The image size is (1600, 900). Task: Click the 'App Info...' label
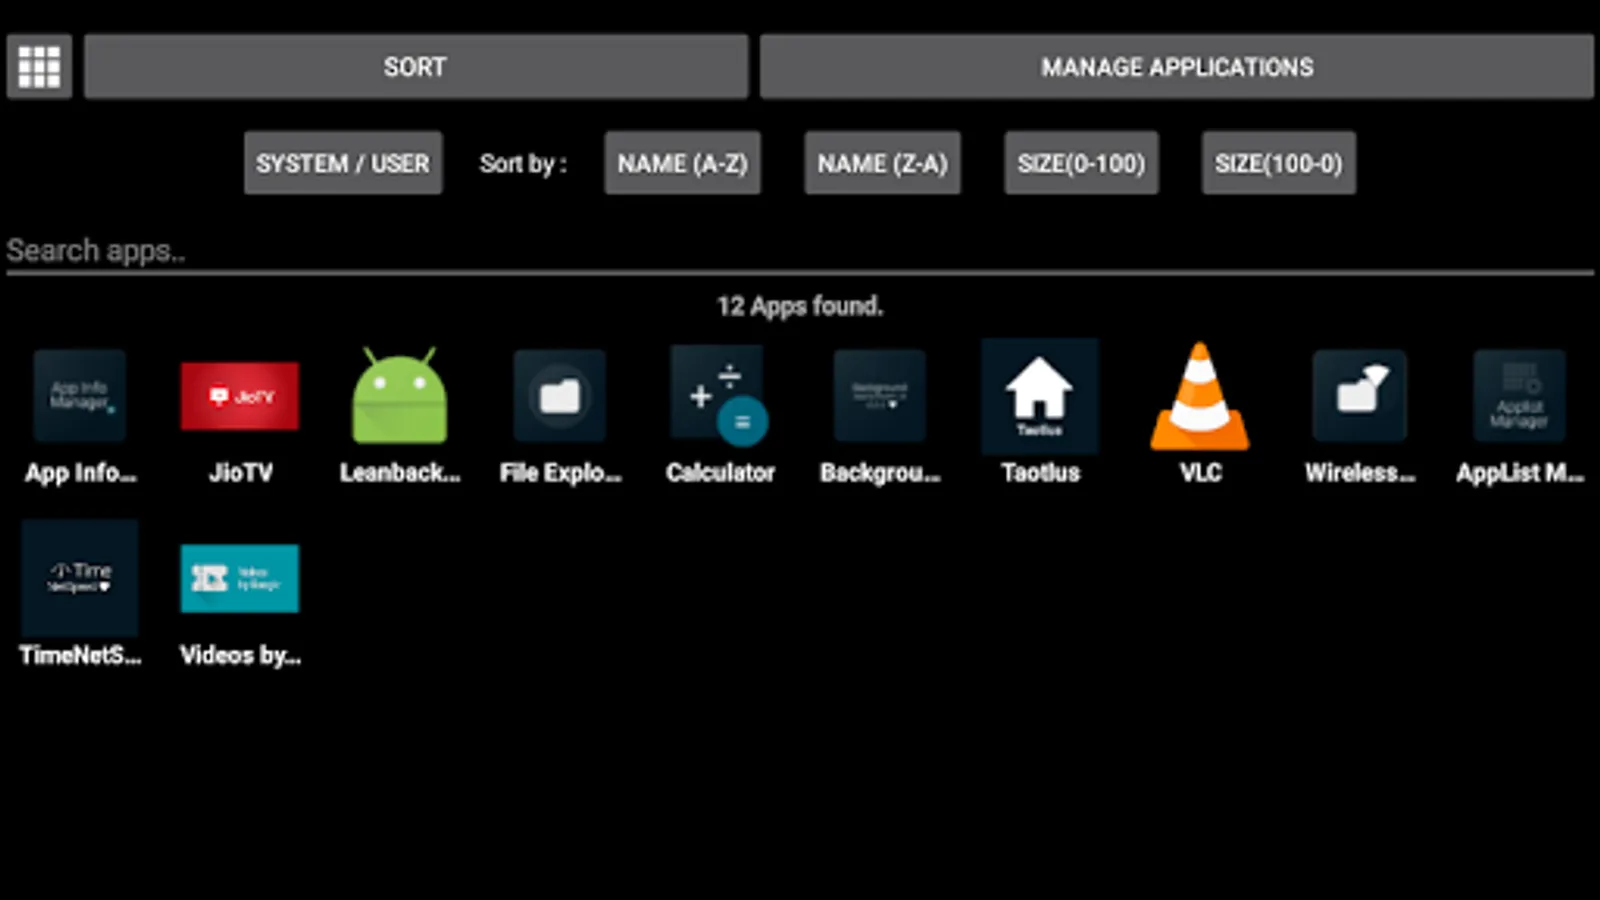point(80,473)
